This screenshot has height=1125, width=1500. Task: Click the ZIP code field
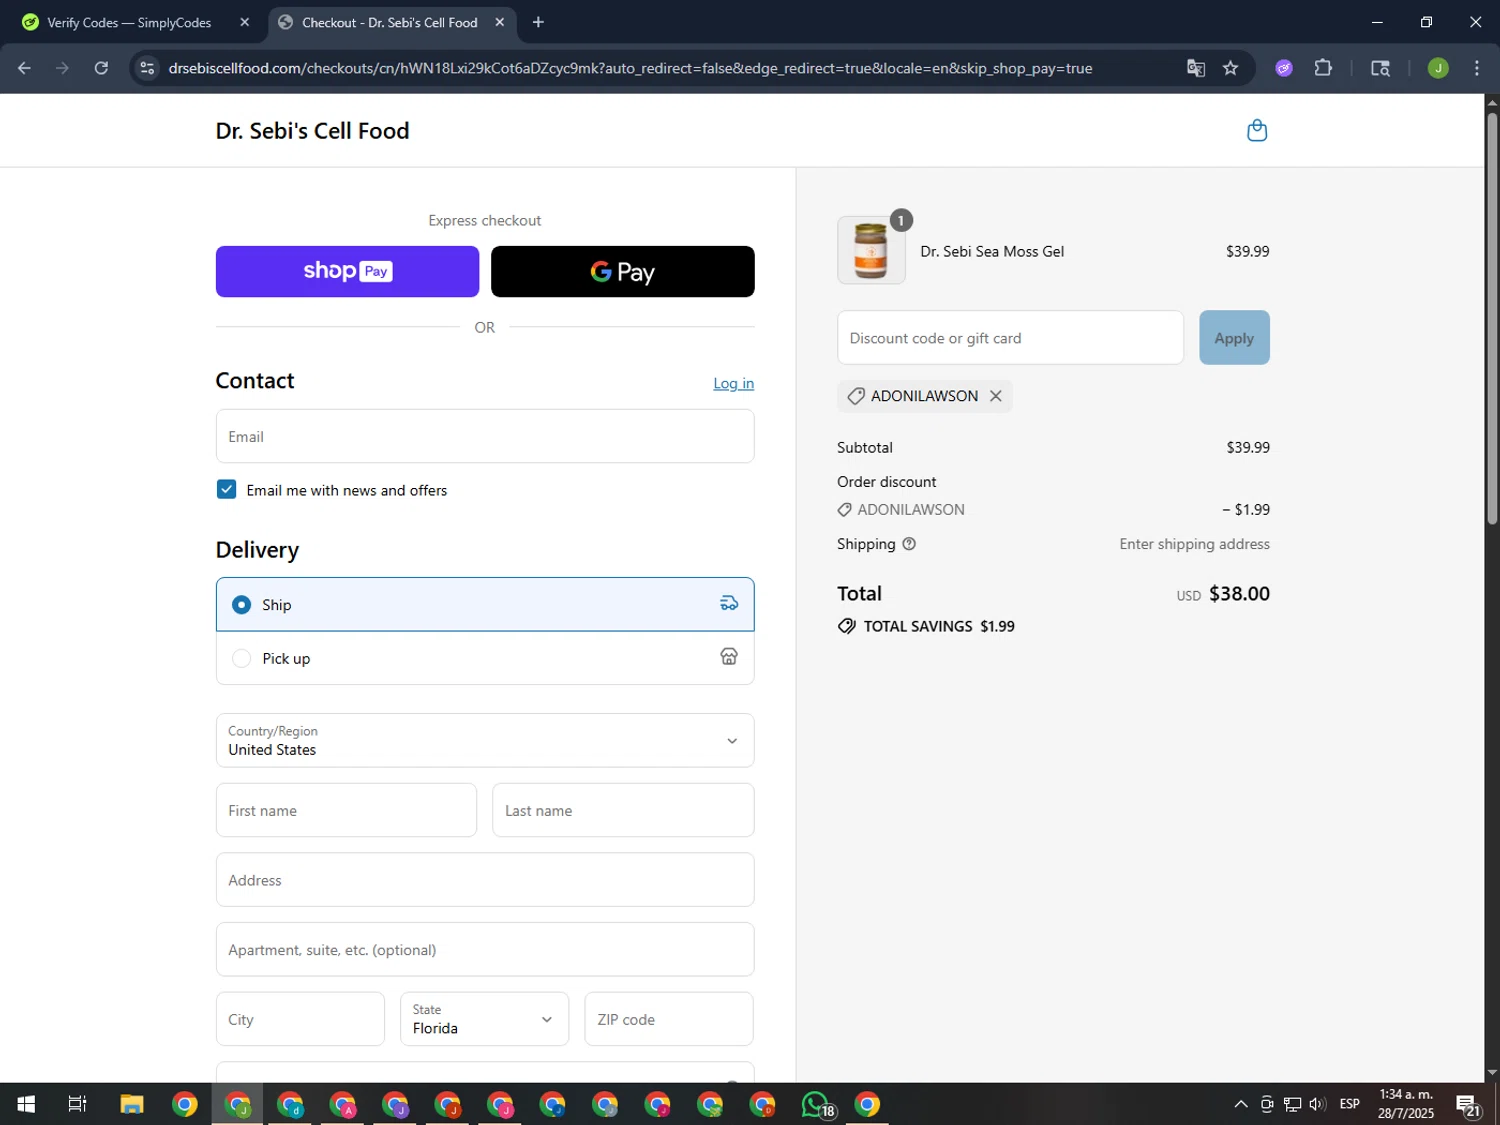pos(669,1019)
